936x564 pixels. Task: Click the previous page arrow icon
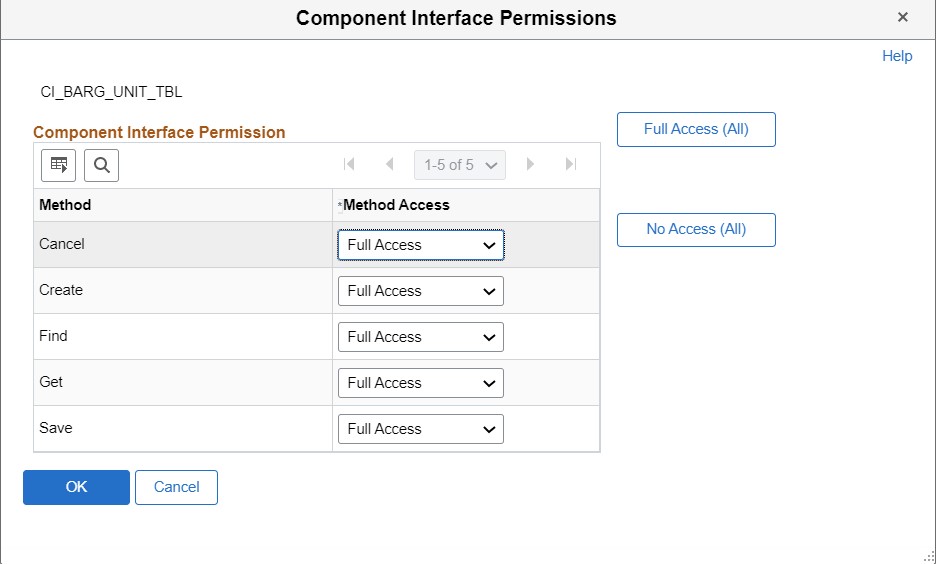[x=390, y=165]
